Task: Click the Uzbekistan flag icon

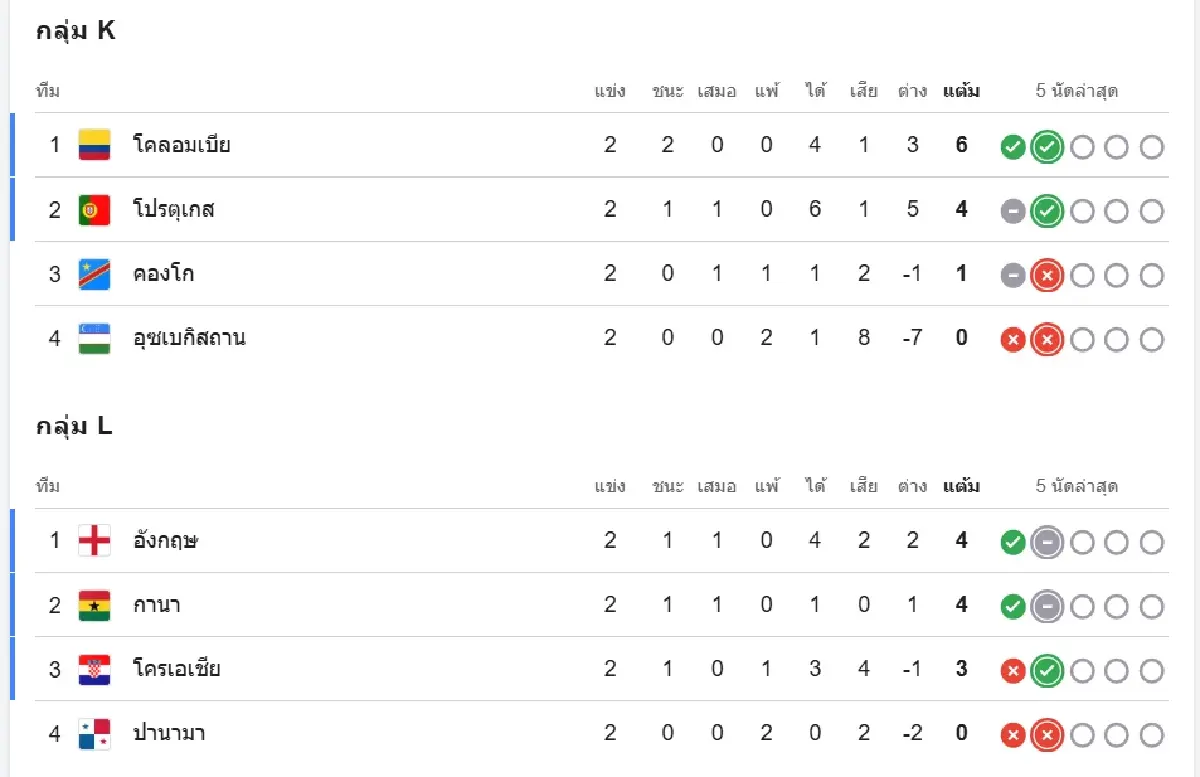Action: 95,338
